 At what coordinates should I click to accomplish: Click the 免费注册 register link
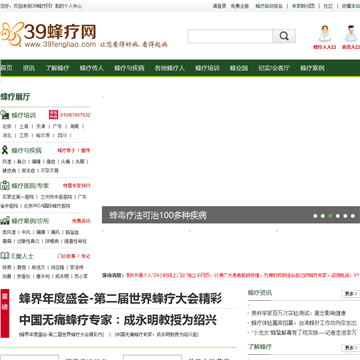[x=240, y=6]
